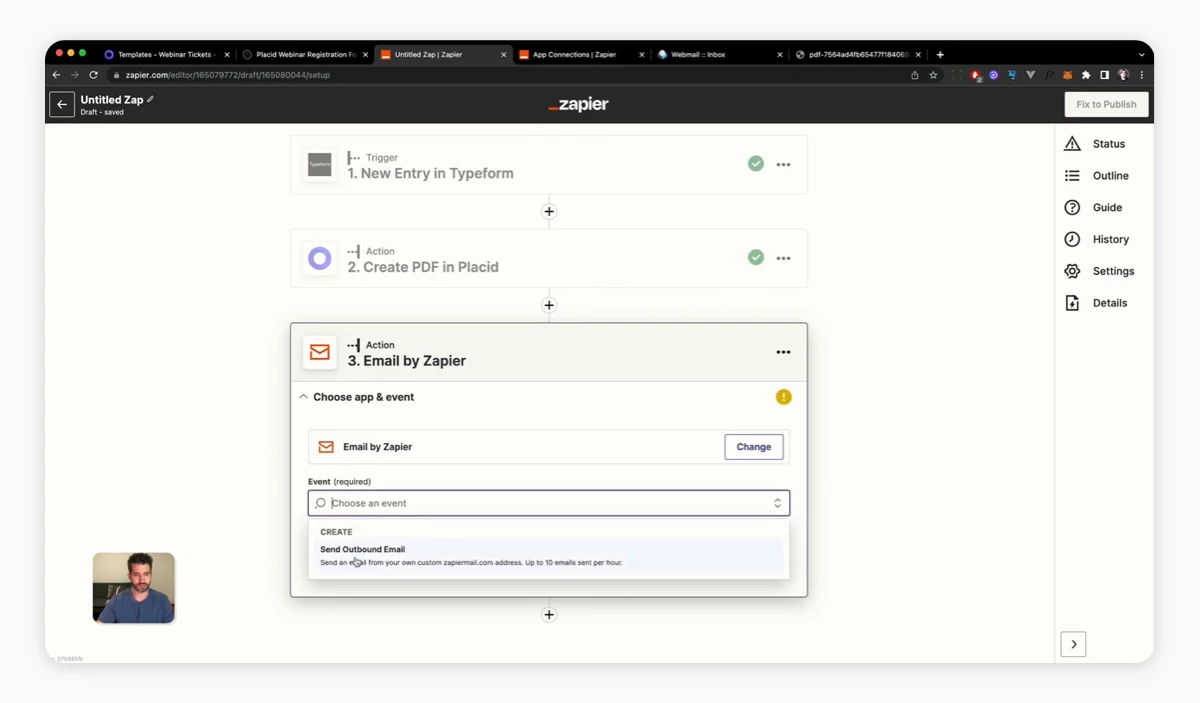Viewport: 1200px width, 703px height.
Task: Open the Settings panel
Action: coord(1099,271)
